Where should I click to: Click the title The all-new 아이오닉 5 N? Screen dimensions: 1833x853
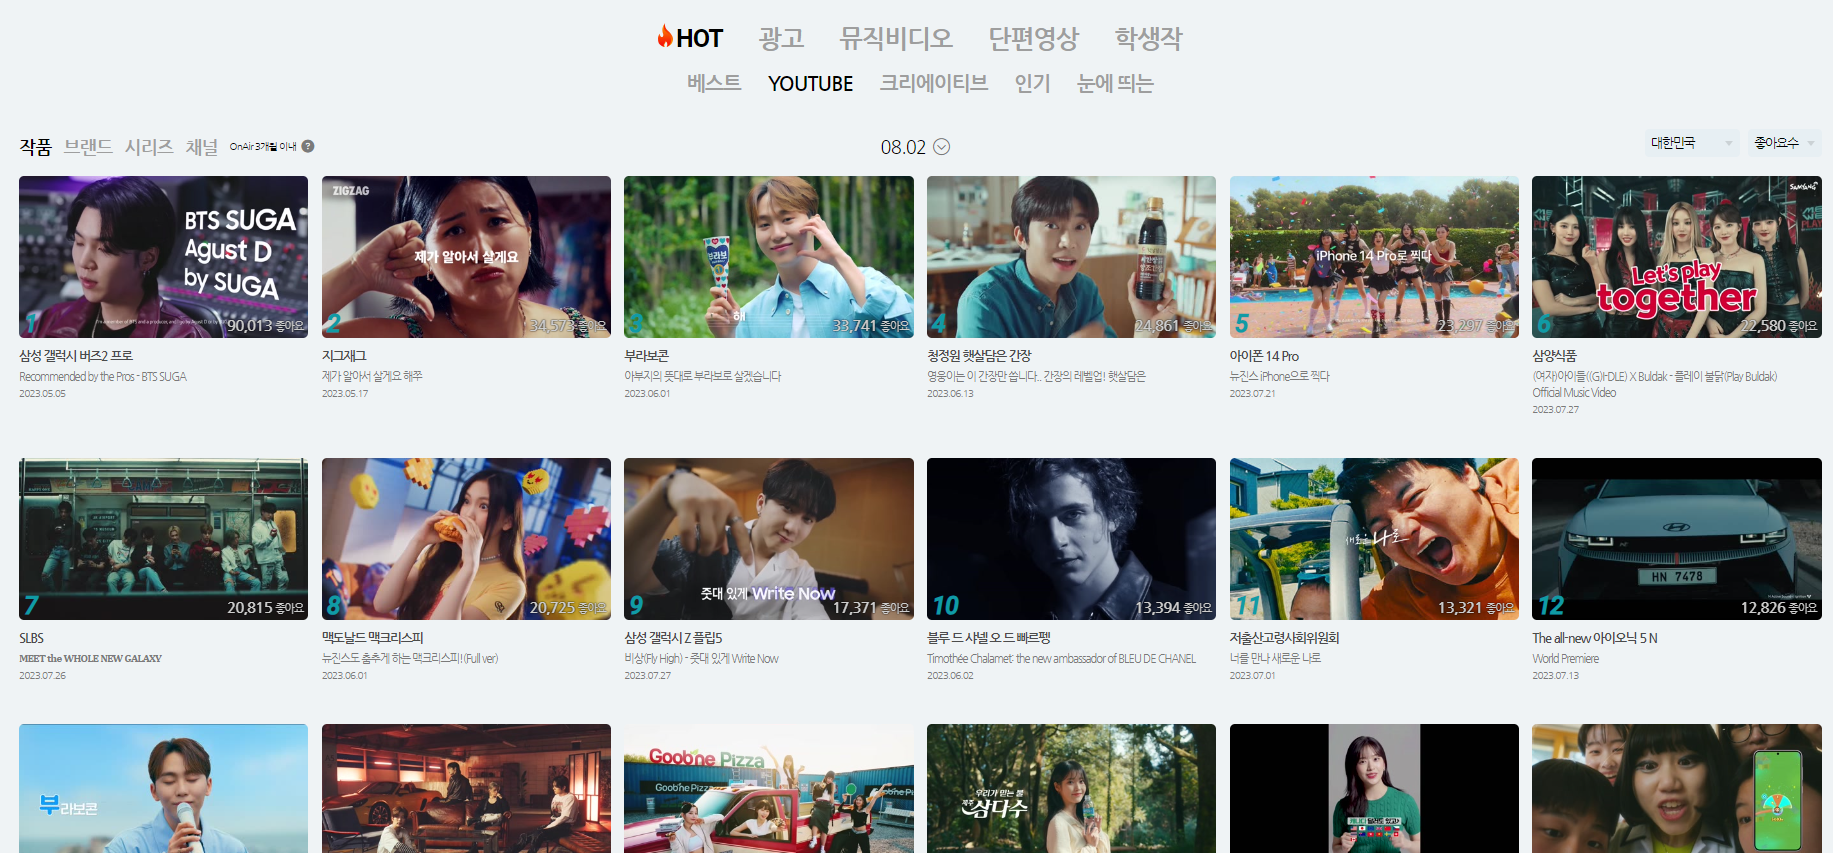pos(1595,638)
